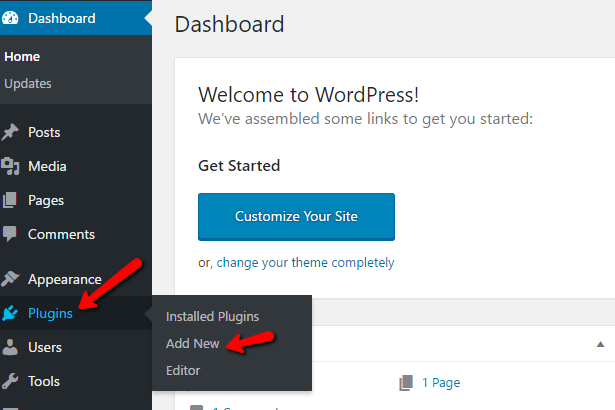615x410 pixels.
Task: Click the Customize Your Site button
Action: tap(296, 217)
